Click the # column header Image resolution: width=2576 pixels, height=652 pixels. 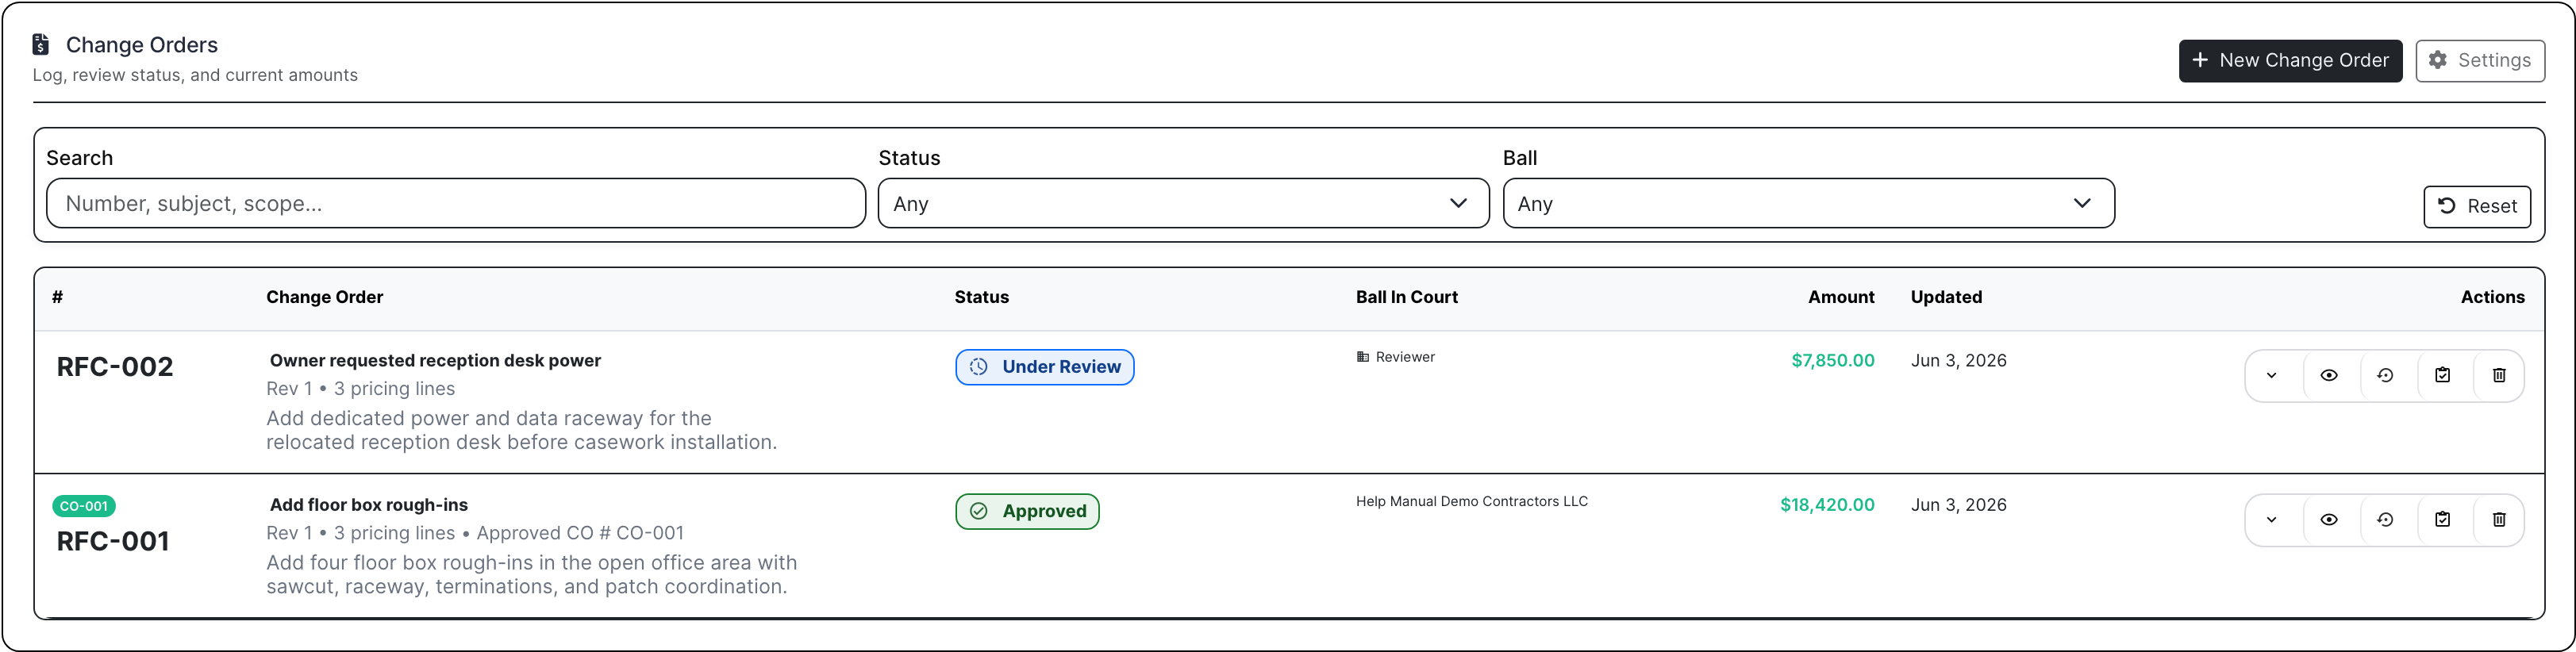(58, 297)
